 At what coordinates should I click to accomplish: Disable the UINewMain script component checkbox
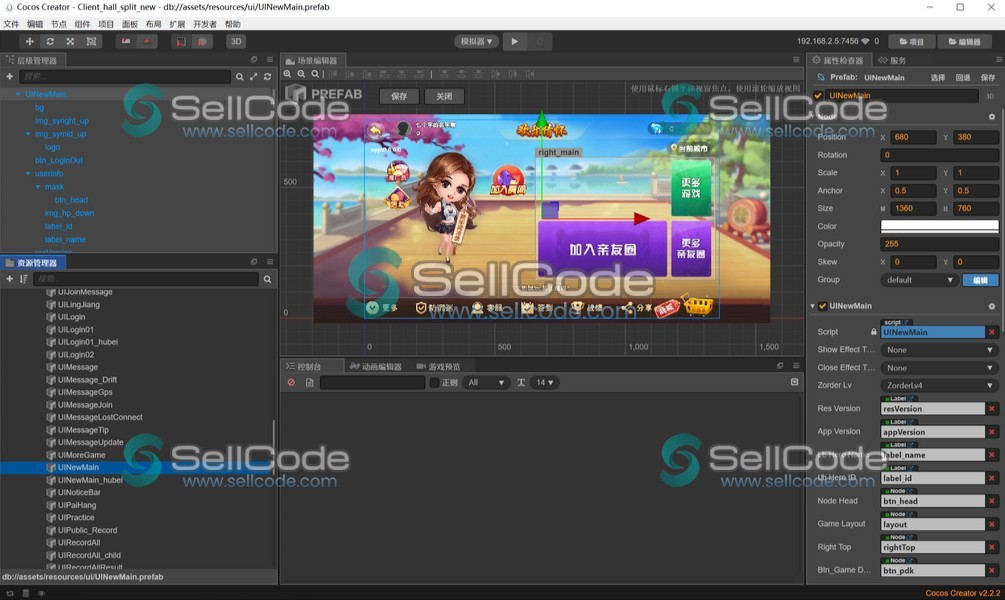click(823, 306)
